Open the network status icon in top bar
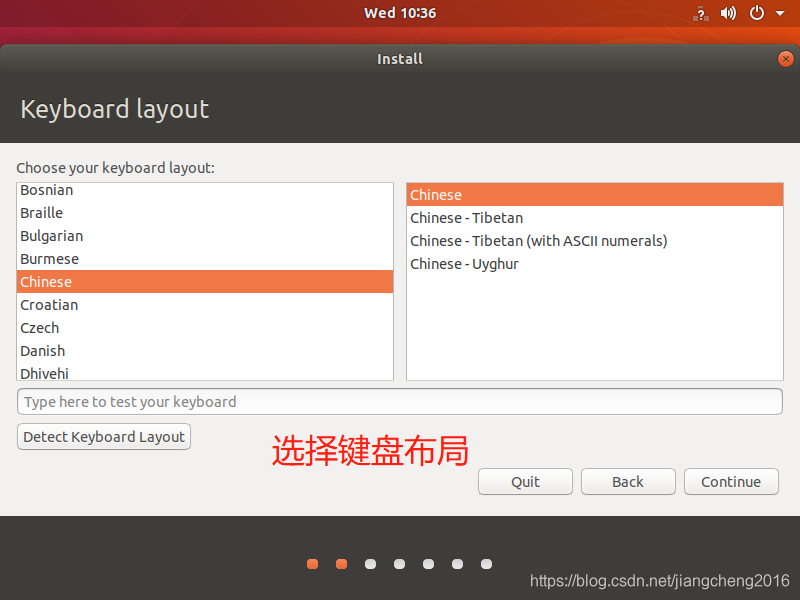This screenshot has height=600, width=800. click(x=701, y=14)
